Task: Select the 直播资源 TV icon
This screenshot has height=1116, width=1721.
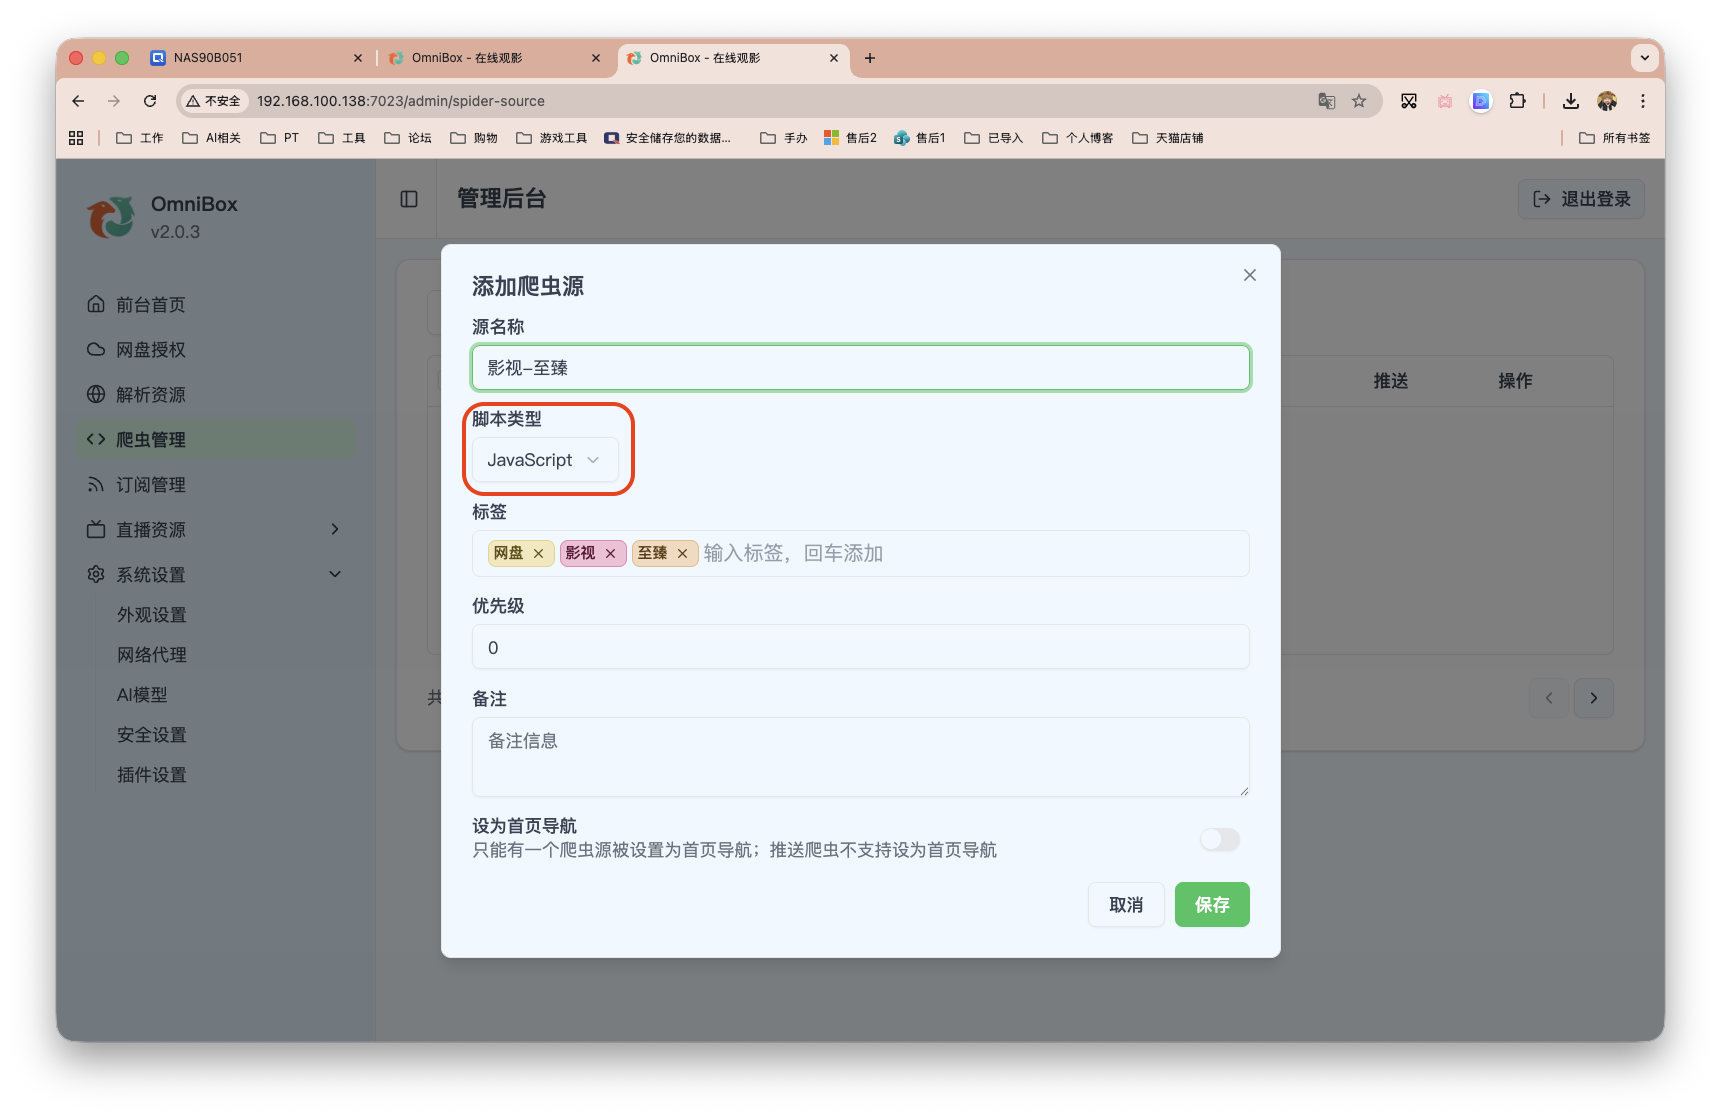Action: (95, 529)
